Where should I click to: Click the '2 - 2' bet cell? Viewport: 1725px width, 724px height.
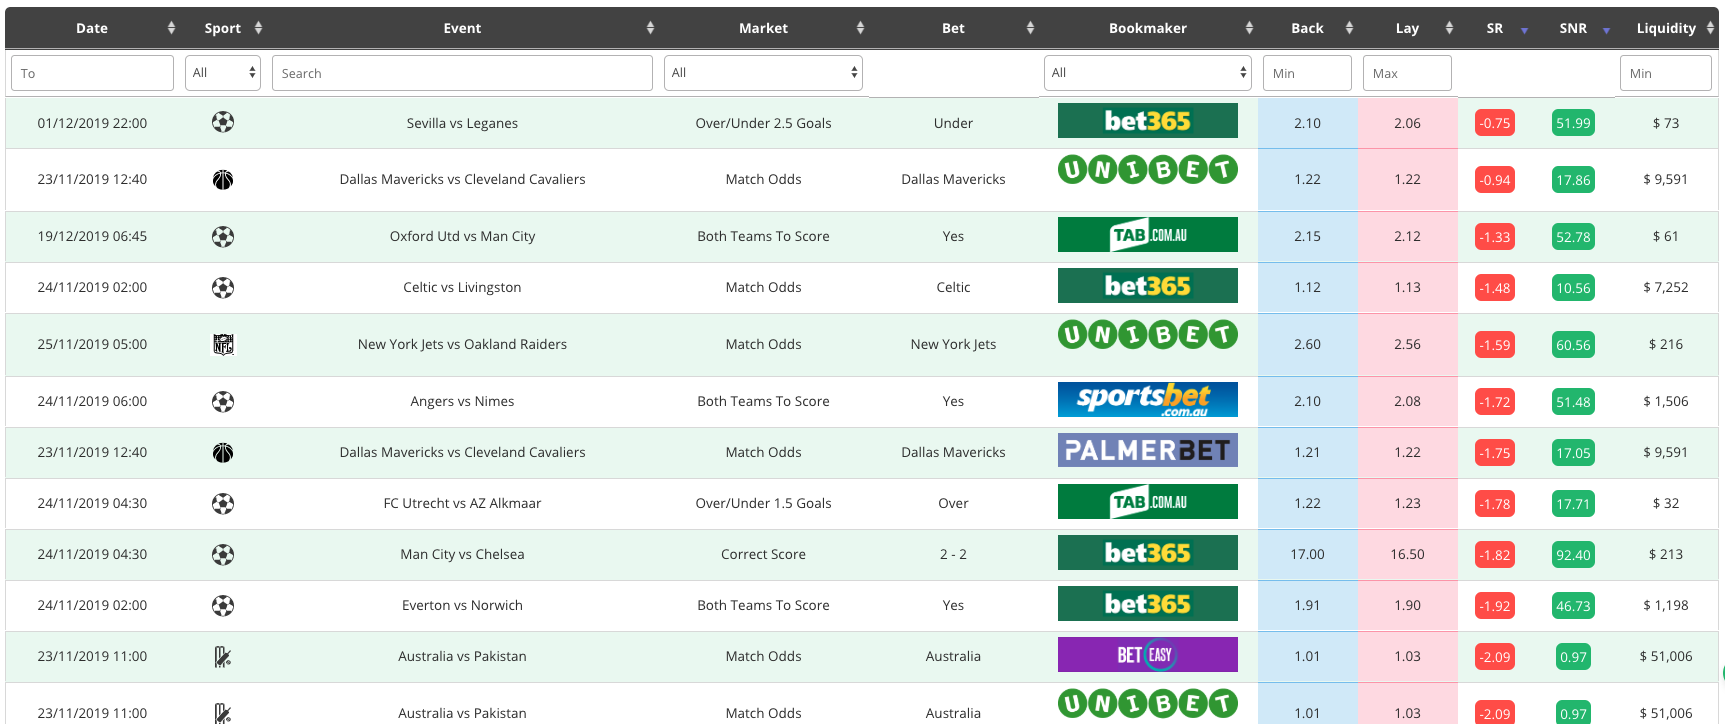(953, 554)
